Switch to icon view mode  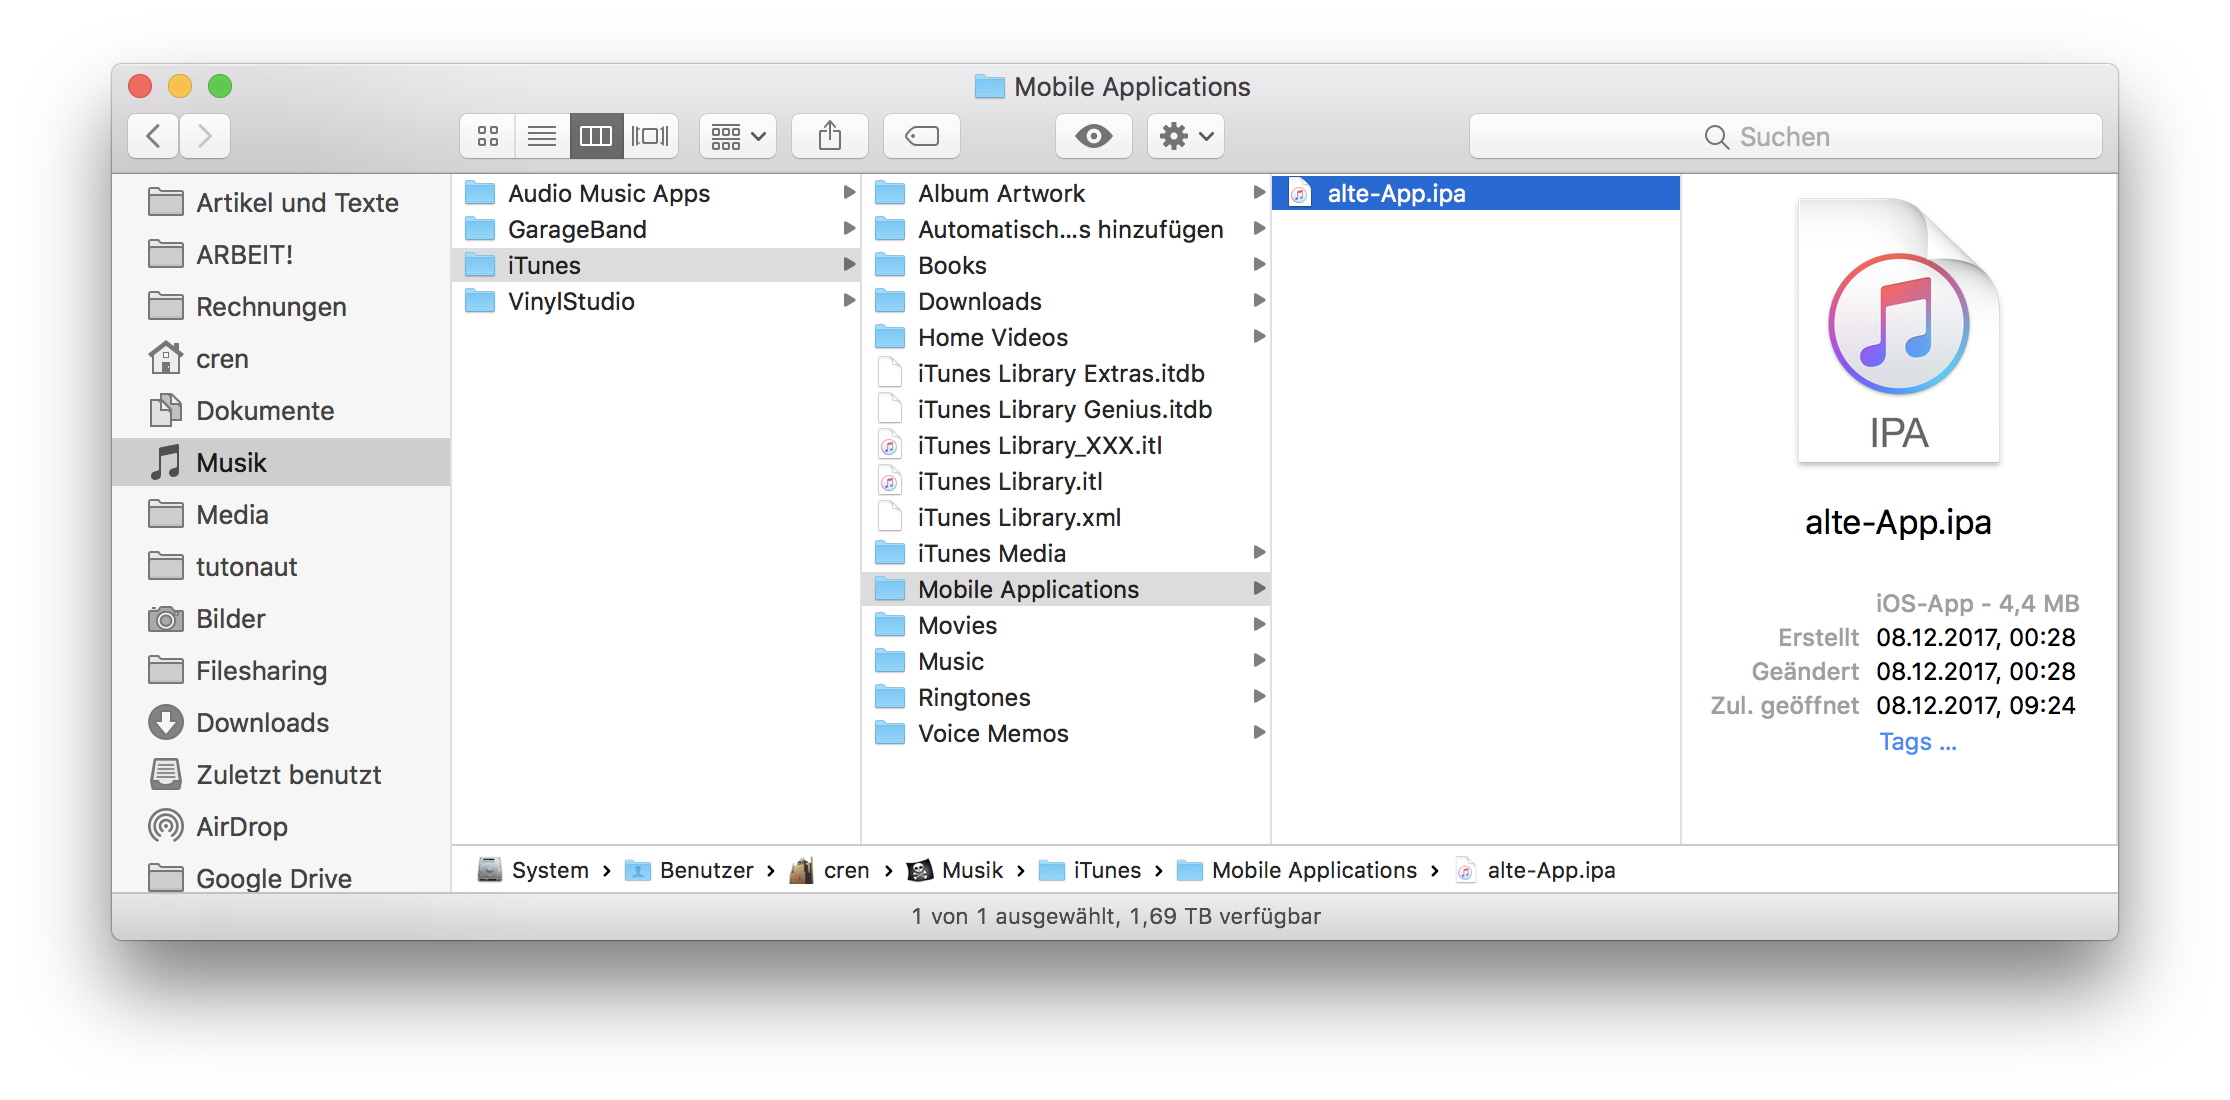pyautogui.click(x=488, y=136)
